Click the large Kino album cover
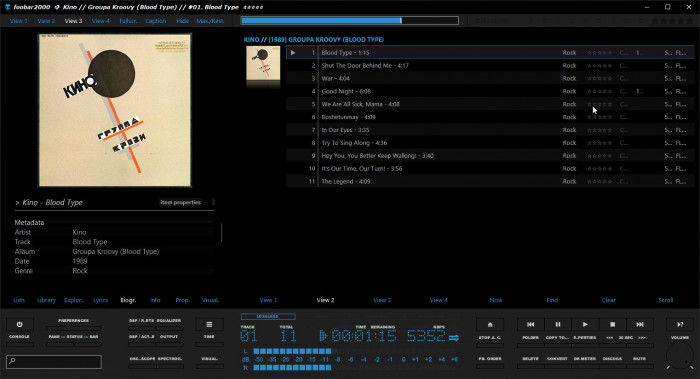The height and width of the screenshot is (379, 700). tap(115, 110)
